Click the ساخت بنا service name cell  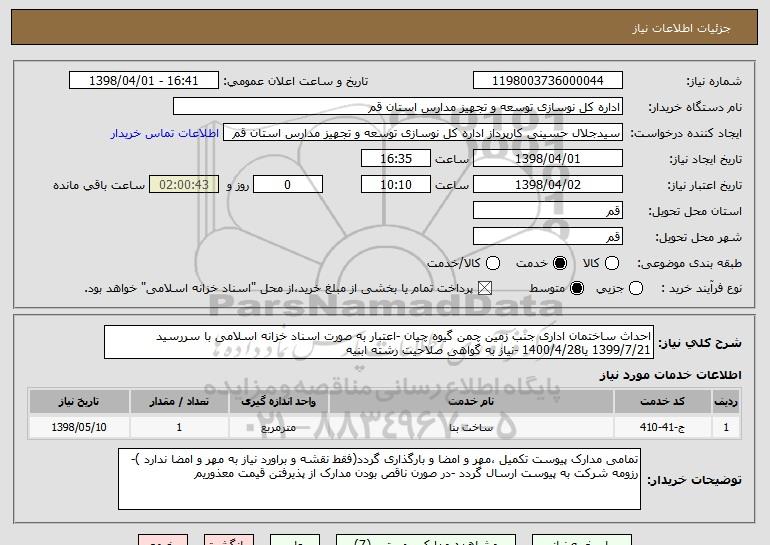click(471, 427)
